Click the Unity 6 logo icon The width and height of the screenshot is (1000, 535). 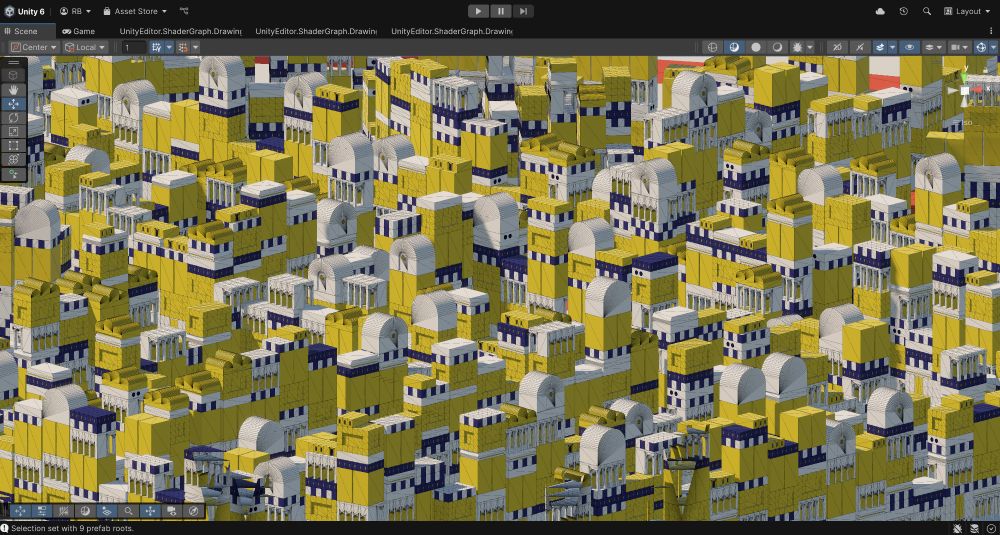point(8,11)
